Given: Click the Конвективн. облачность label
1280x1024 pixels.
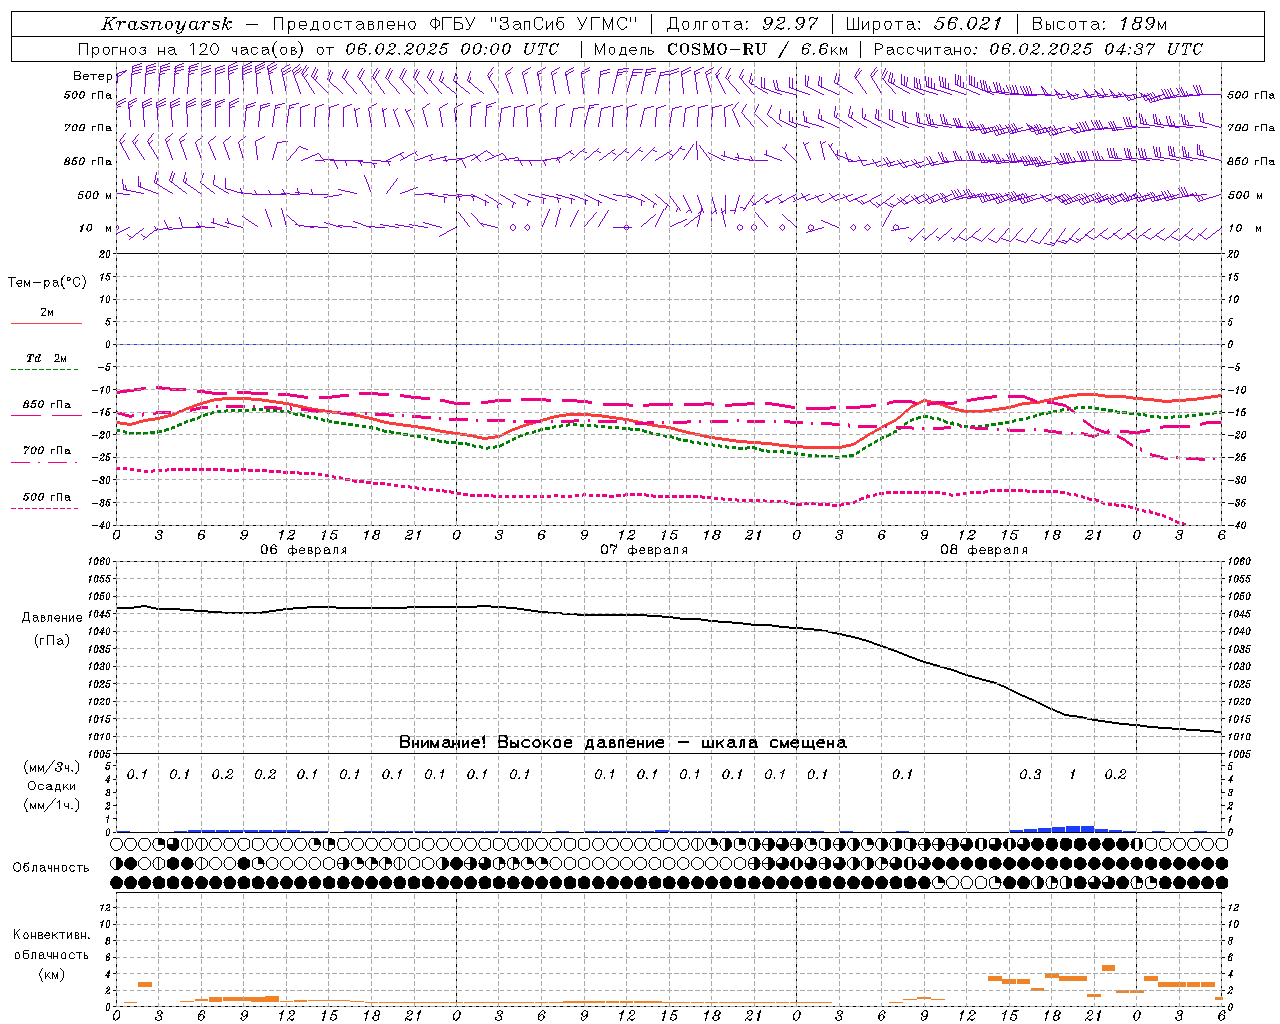Looking at the screenshot, I should pyautogui.click(x=51, y=945).
